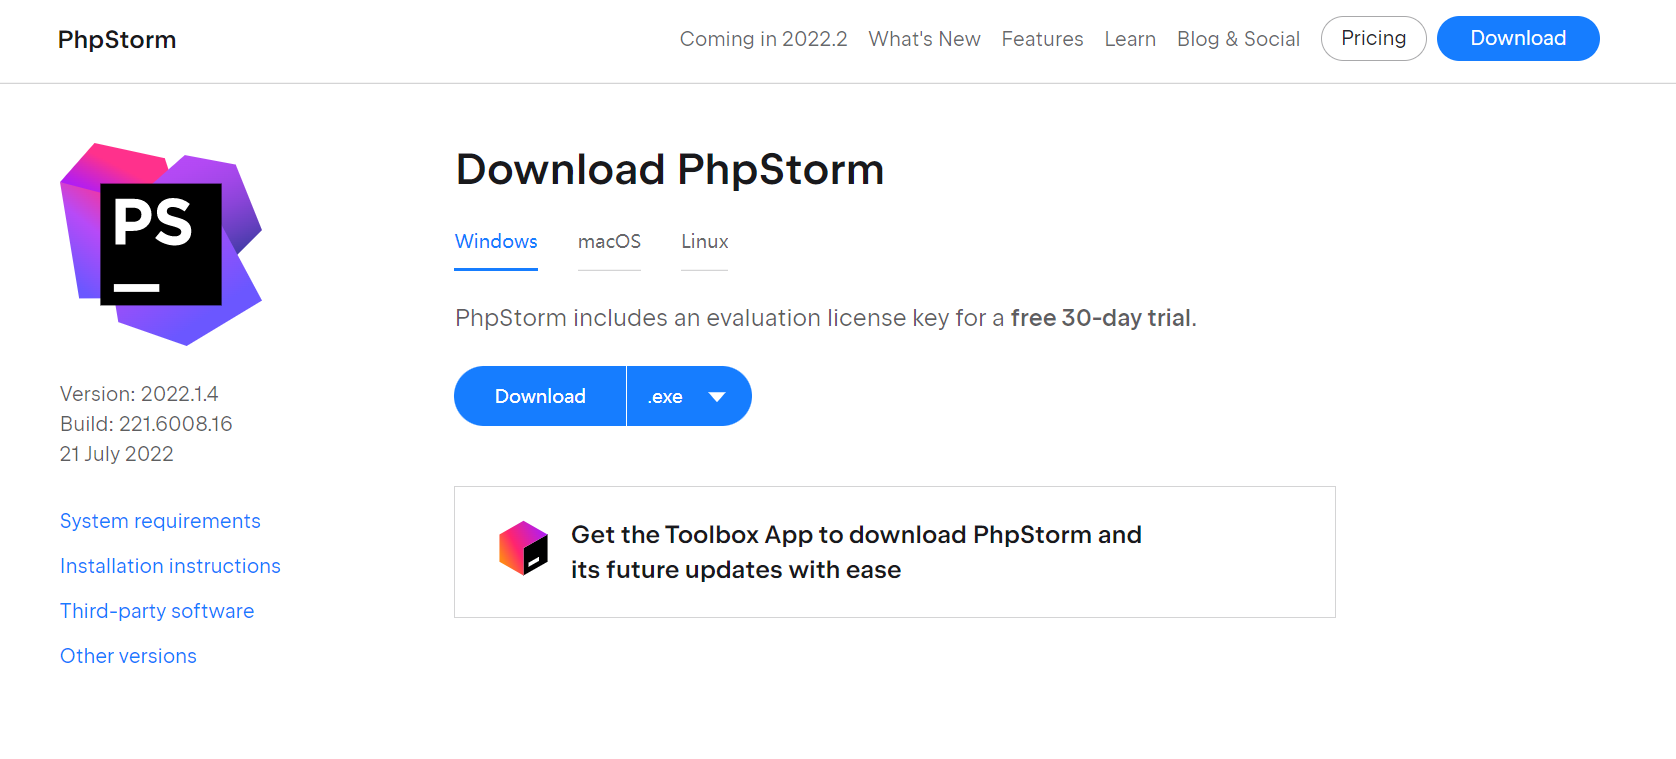
Task: Open the Learn menu item
Action: (1130, 39)
